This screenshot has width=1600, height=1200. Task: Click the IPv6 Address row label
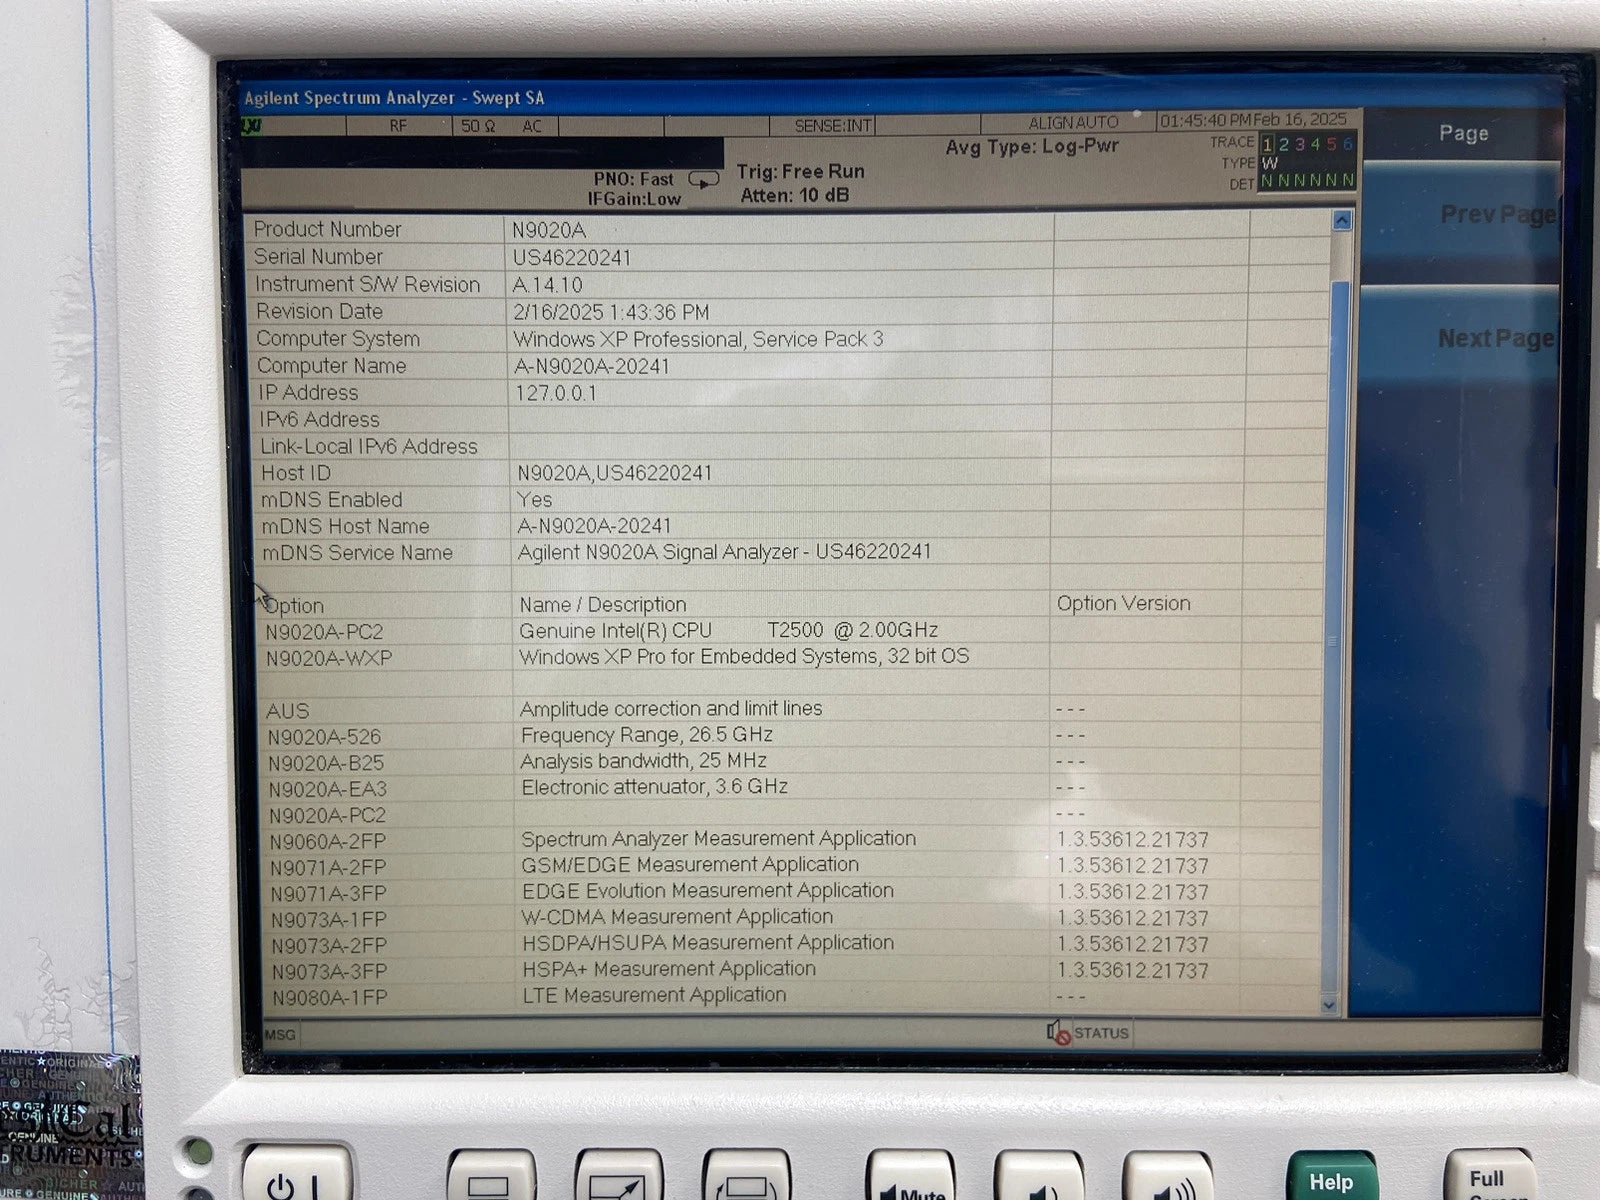pyautogui.click(x=319, y=420)
